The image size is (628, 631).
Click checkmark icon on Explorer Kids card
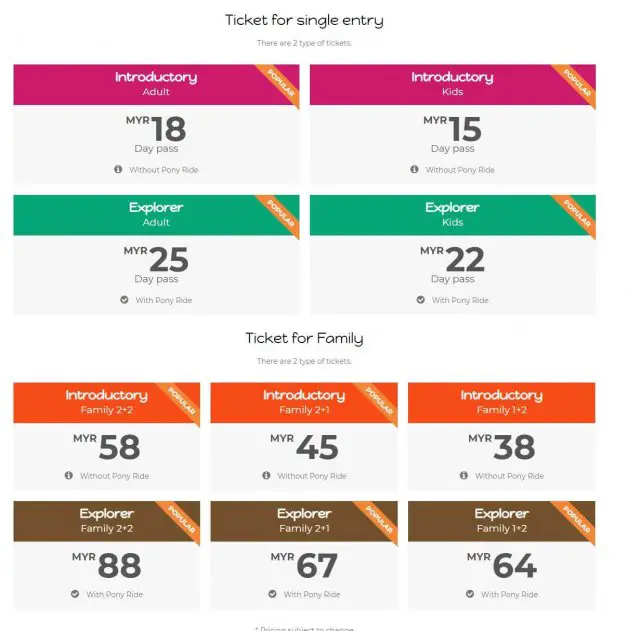pyautogui.click(x=421, y=300)
